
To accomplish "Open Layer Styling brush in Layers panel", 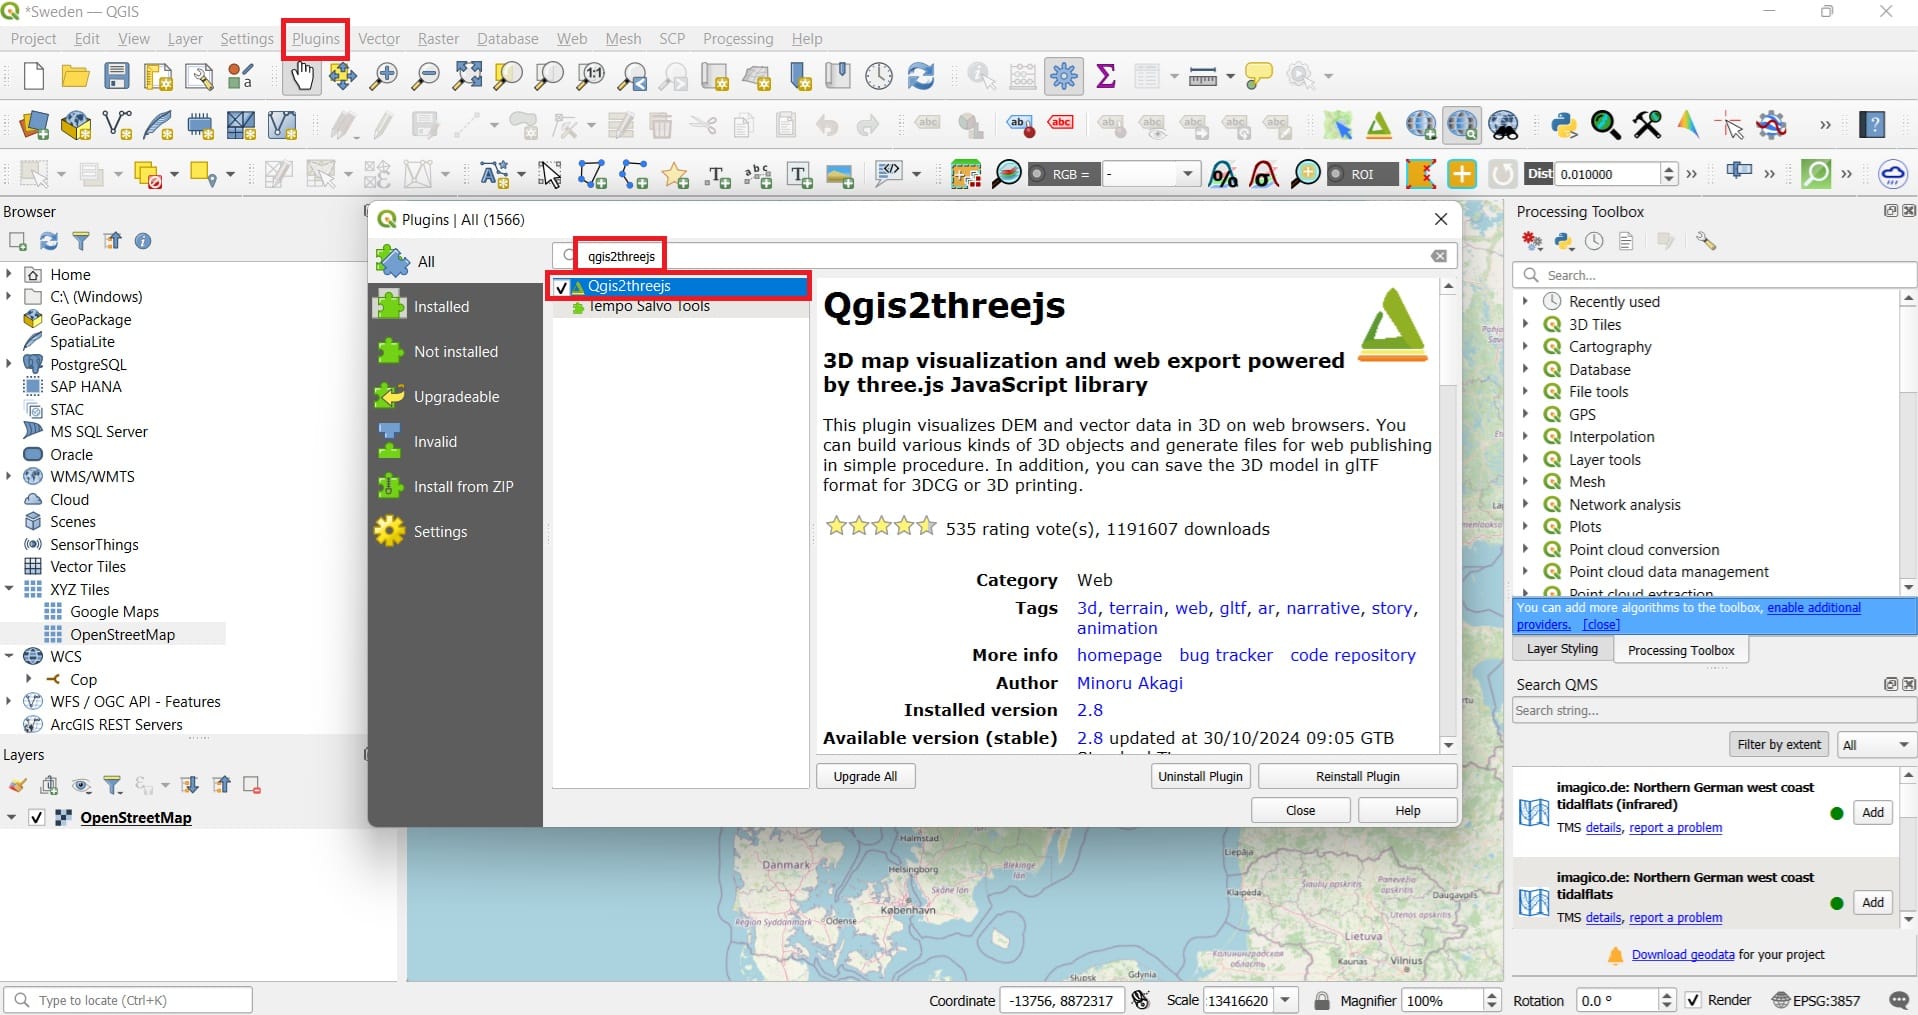I will [x=17, y=785].
